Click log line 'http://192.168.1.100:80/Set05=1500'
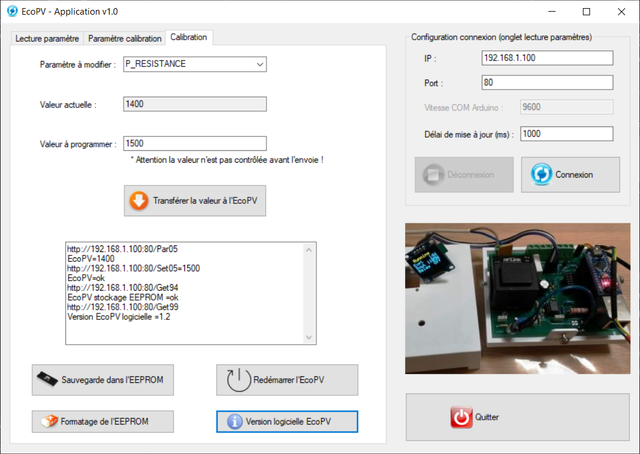 coord(133,268)
